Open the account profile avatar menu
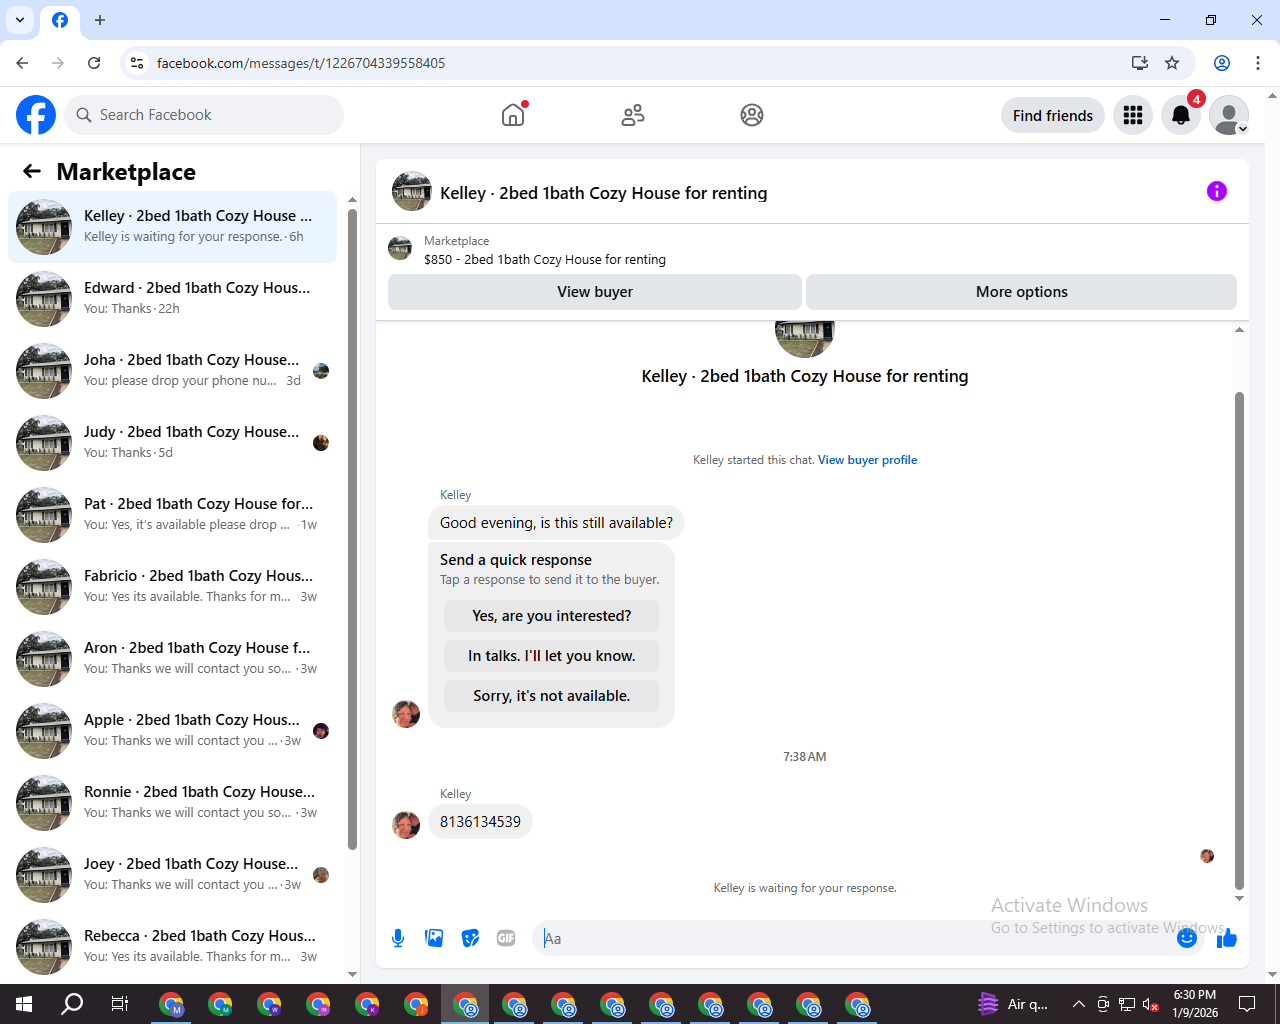The width and height of the screenshot is (1280, 1024). (x=1229, y=115)
